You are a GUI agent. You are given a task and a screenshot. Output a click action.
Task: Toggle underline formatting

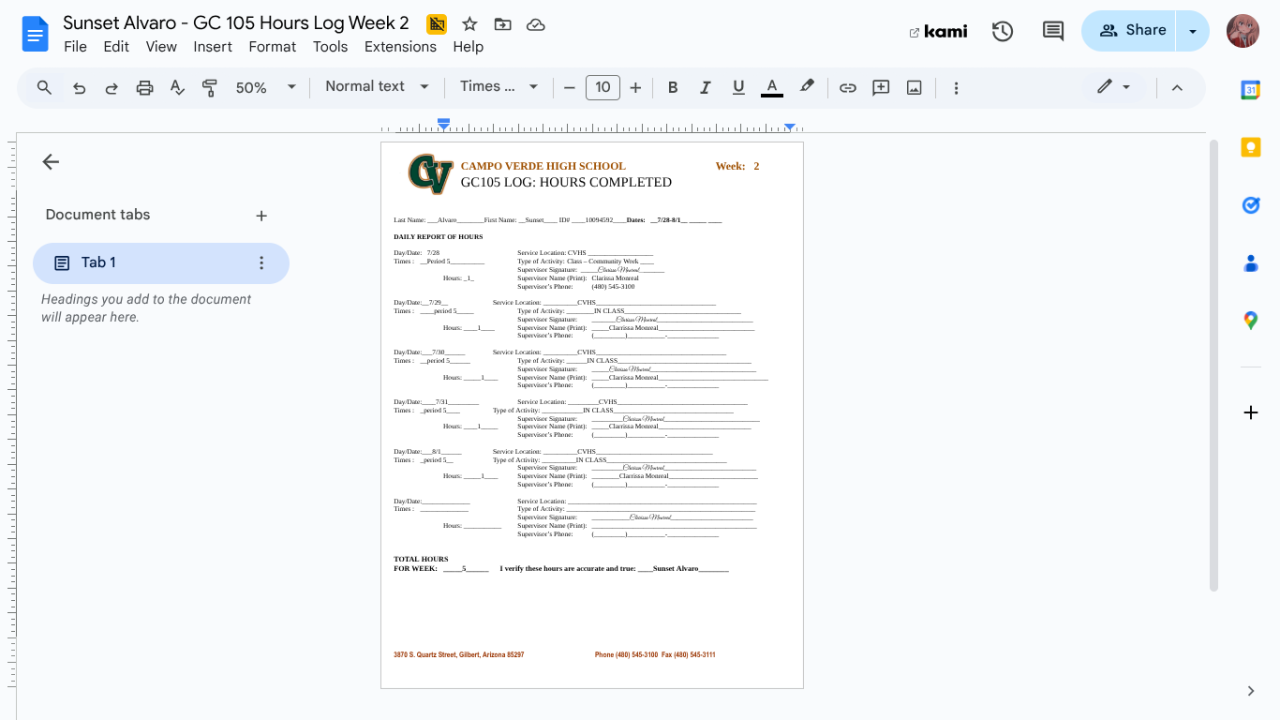(738, 88)
